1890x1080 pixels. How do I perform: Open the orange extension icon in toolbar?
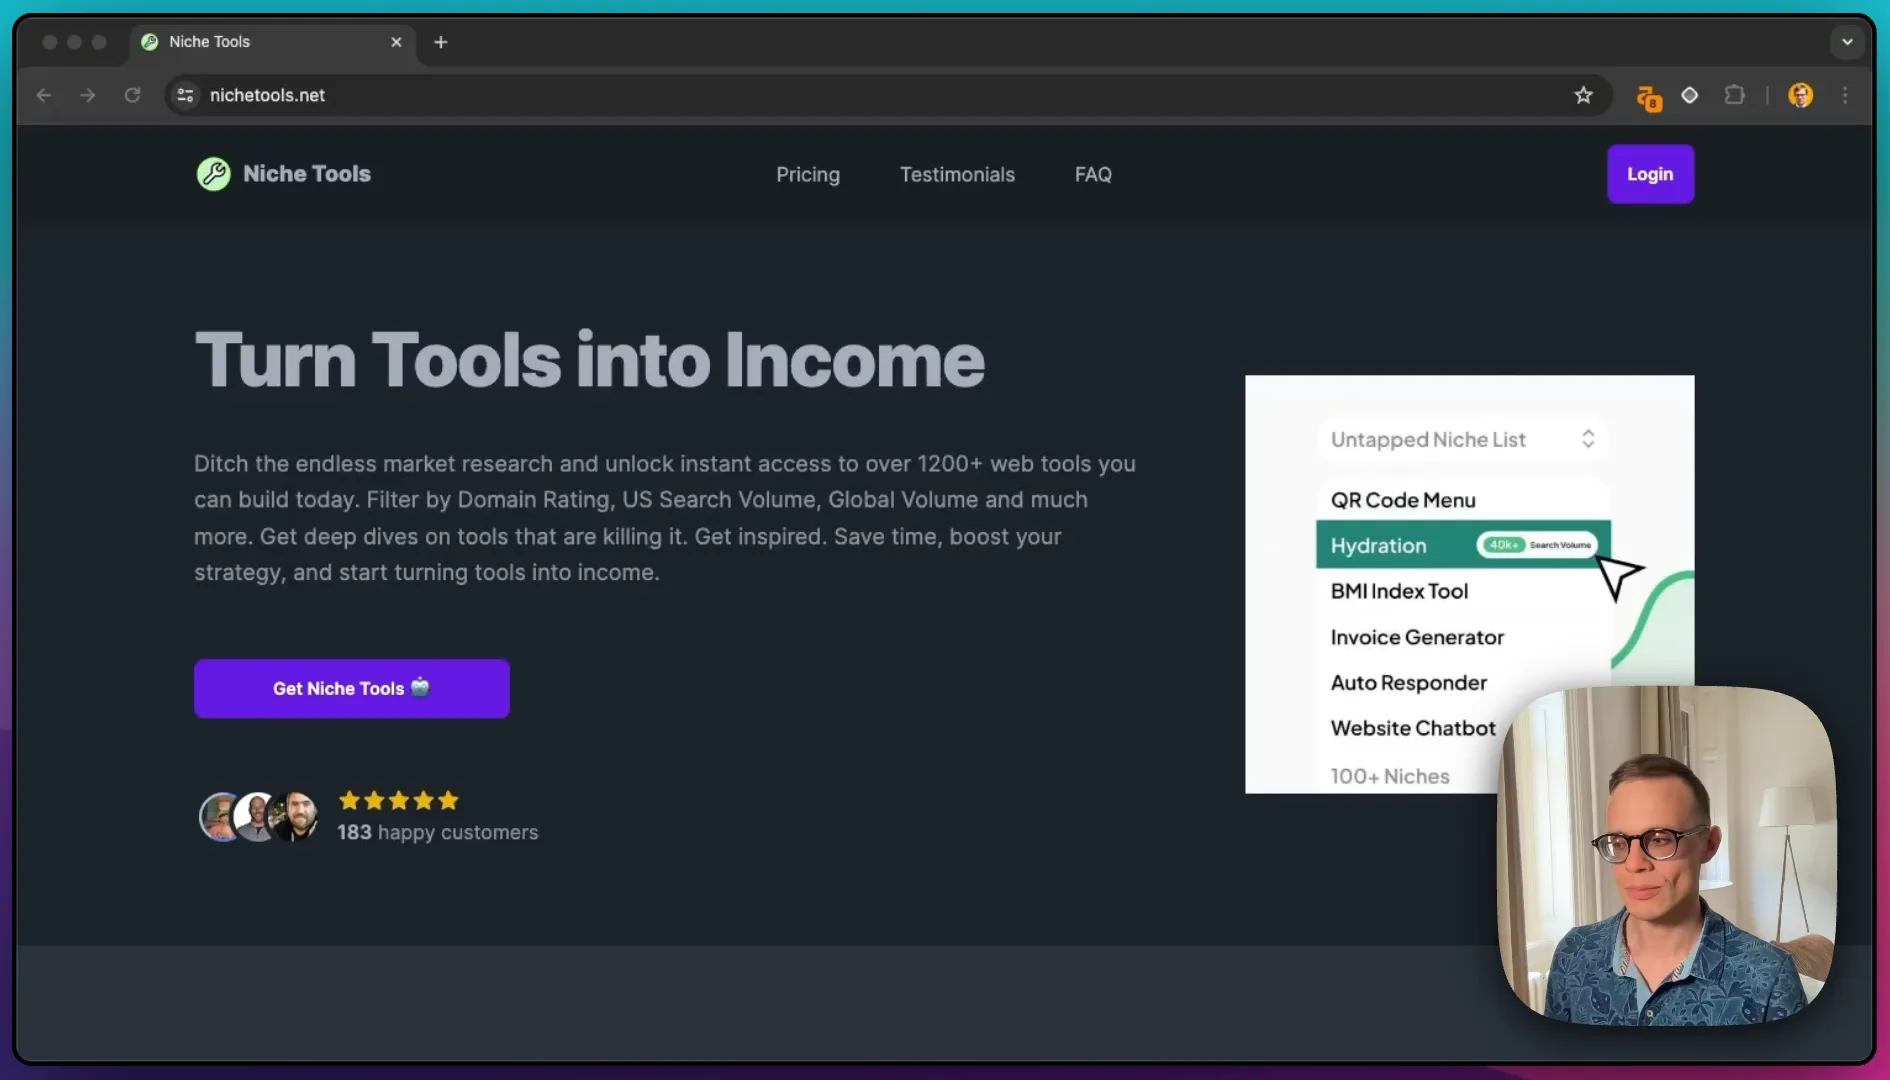tap(1648, 98)
